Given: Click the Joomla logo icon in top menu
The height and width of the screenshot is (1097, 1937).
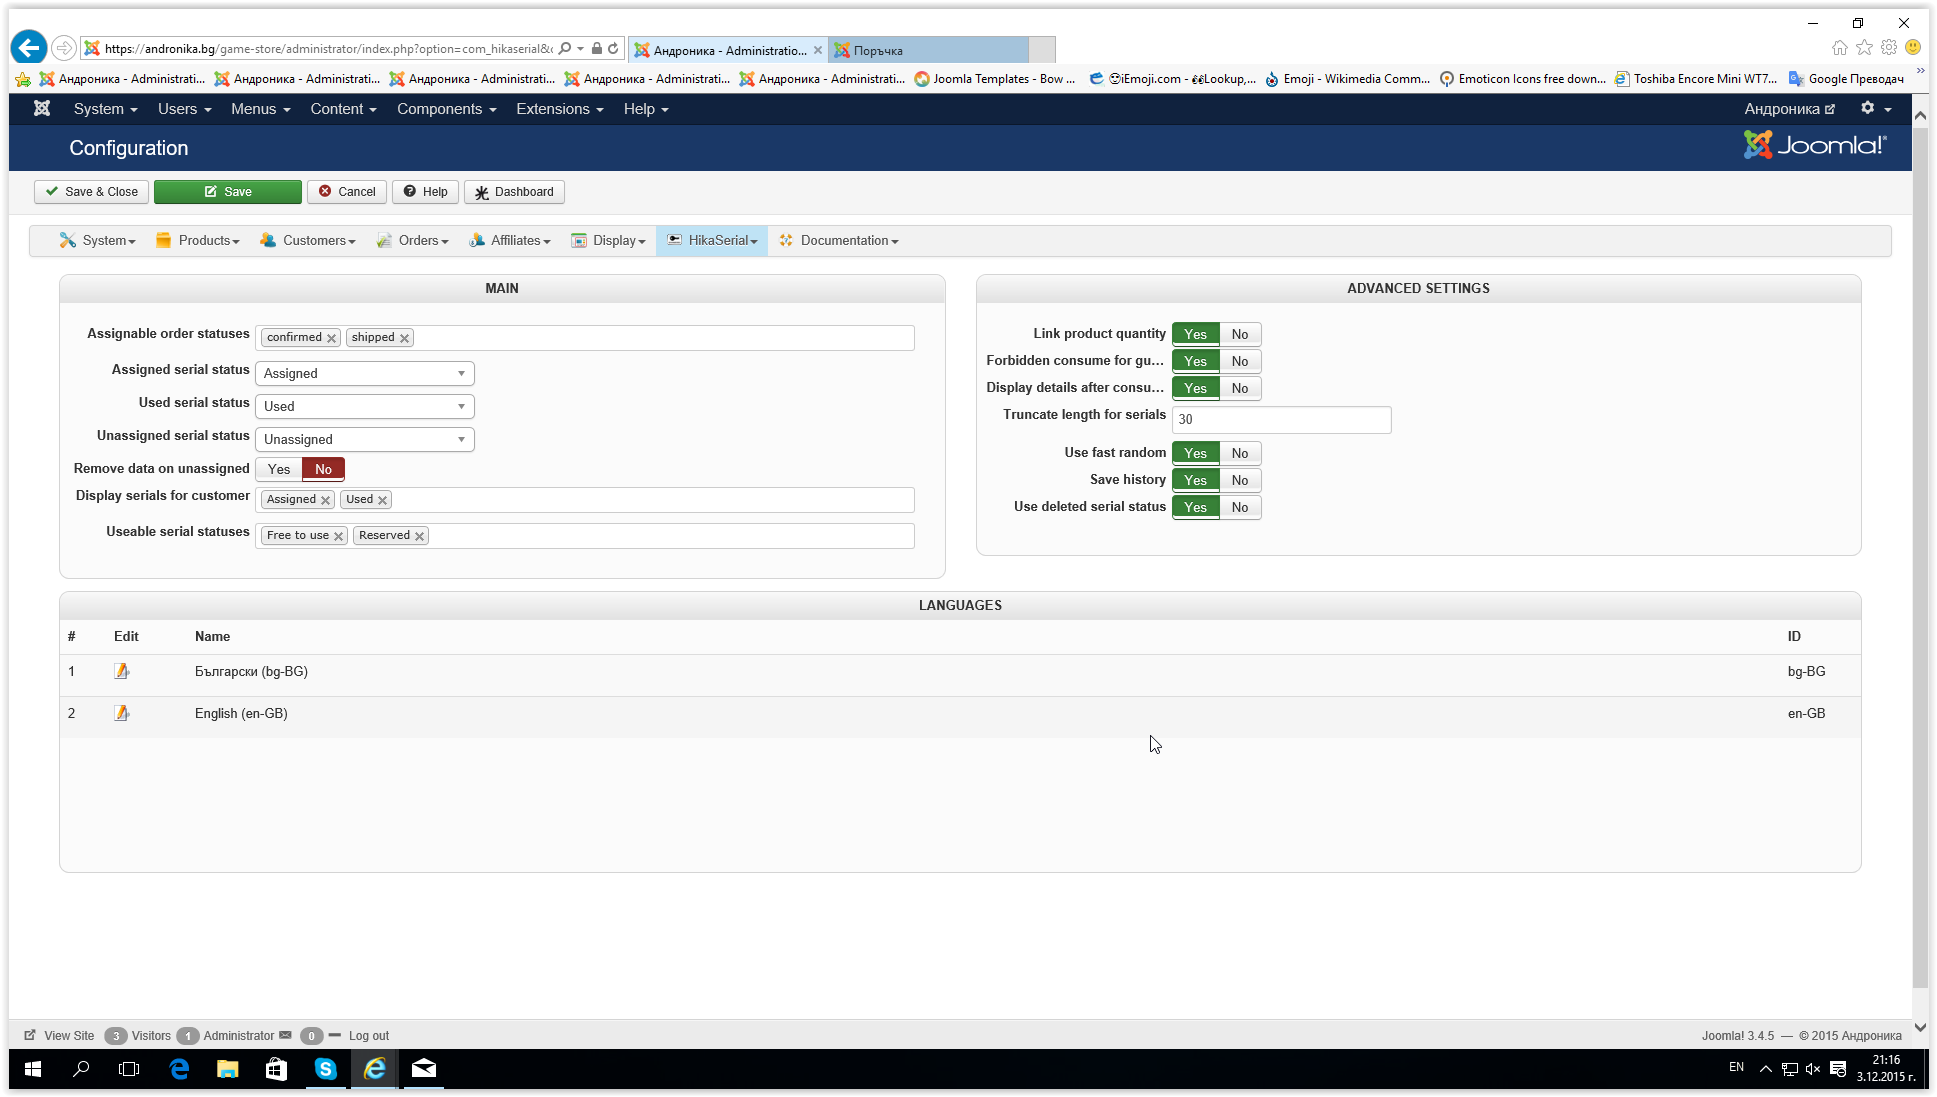Looking at the screenshot, I should [x=42, y=108].
